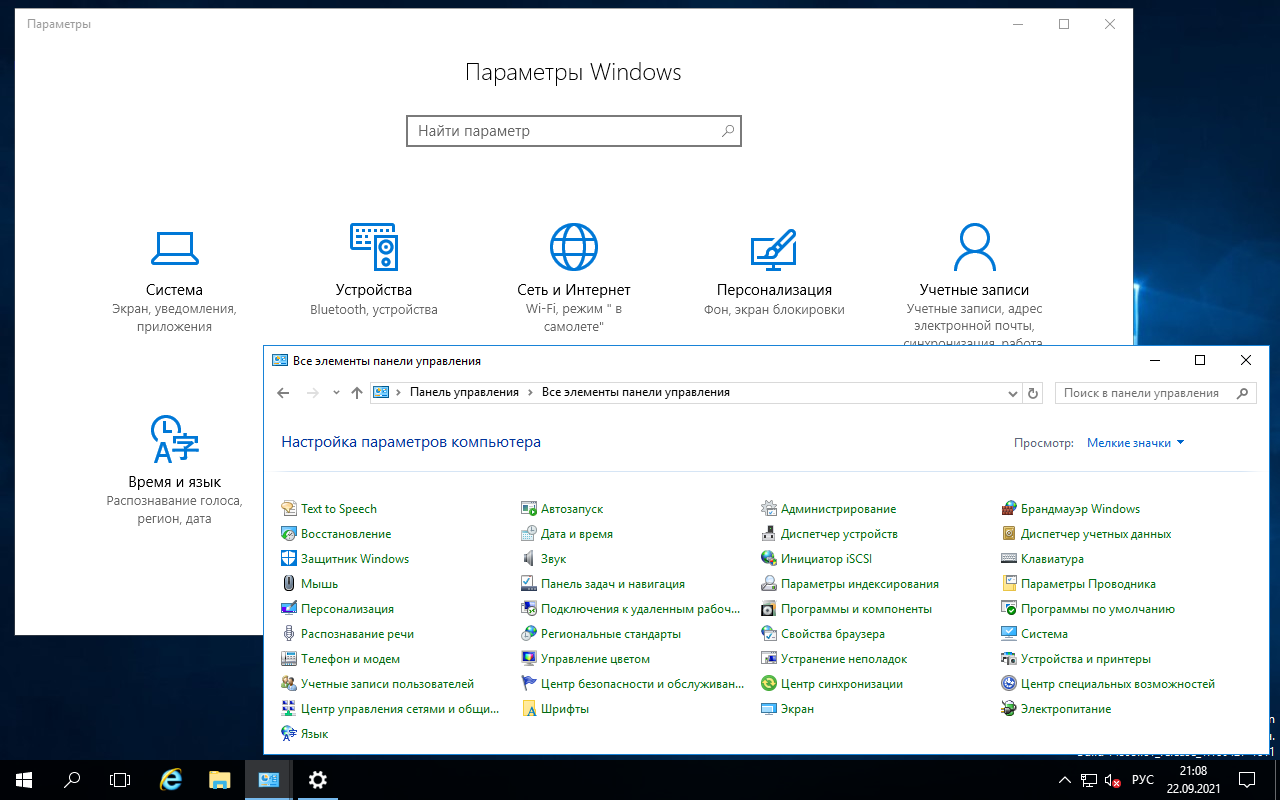Open Инициатор iSCSI link
This screenshot has height=800, width=1280.
pyautogui.click(x=826, y=559)
